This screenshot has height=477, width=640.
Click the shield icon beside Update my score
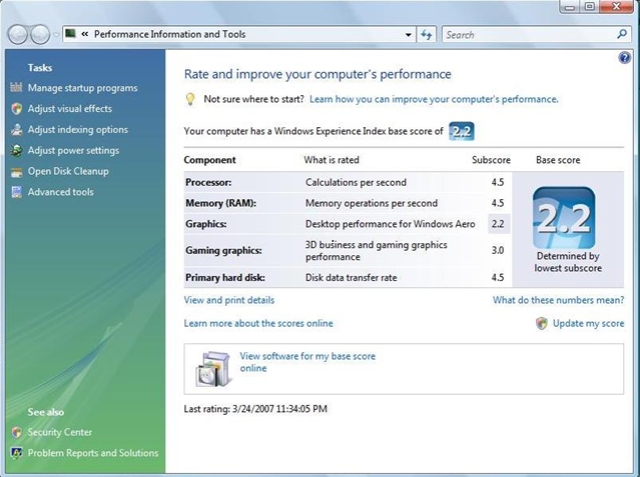[542, 324]
